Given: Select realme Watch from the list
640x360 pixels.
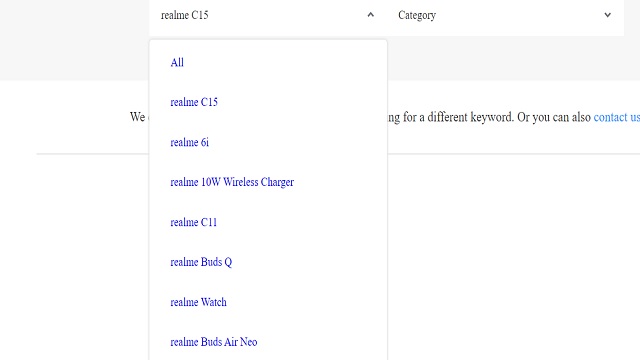Looking at the screenshot, I should point(198,302).
